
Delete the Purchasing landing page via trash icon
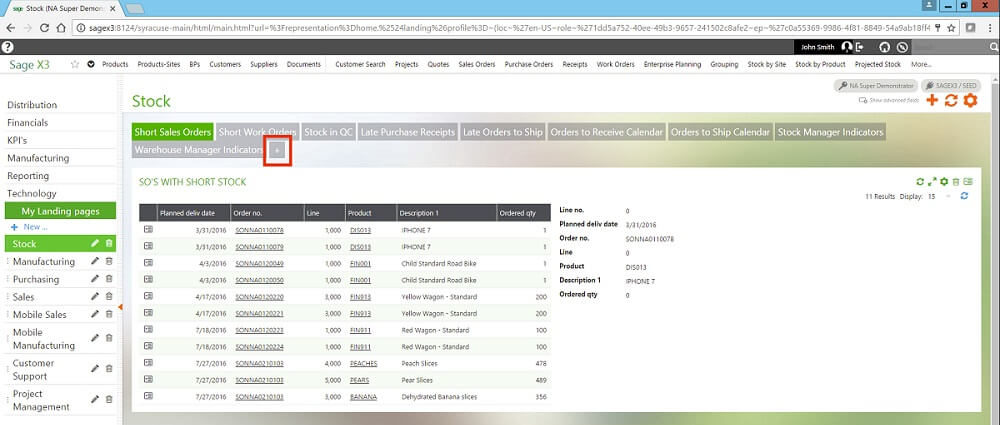pos(109,279)
